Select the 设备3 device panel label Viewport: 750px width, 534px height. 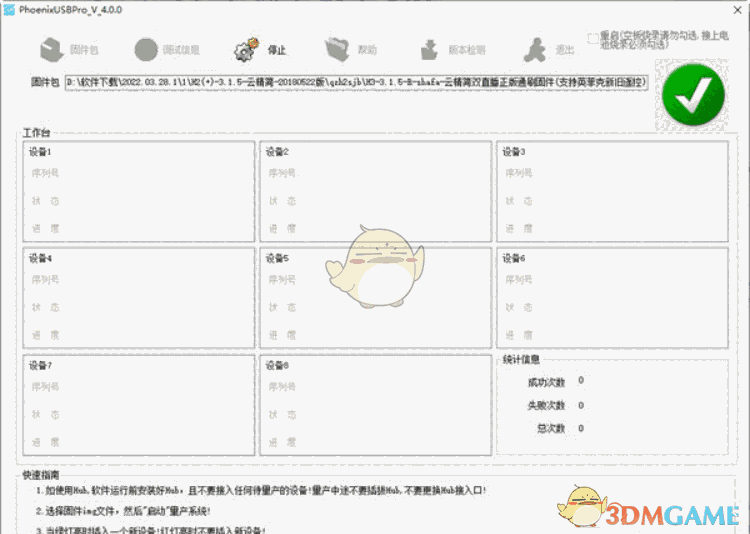[x=514, y=152]
